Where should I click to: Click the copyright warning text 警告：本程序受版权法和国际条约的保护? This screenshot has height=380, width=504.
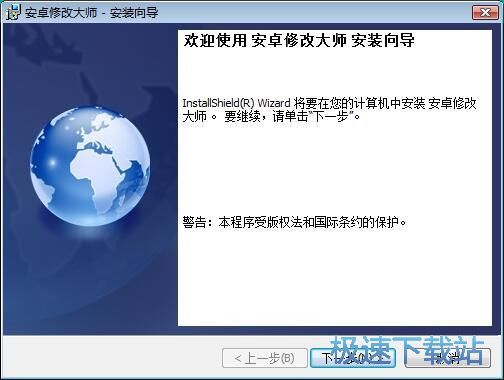(295, 222)
